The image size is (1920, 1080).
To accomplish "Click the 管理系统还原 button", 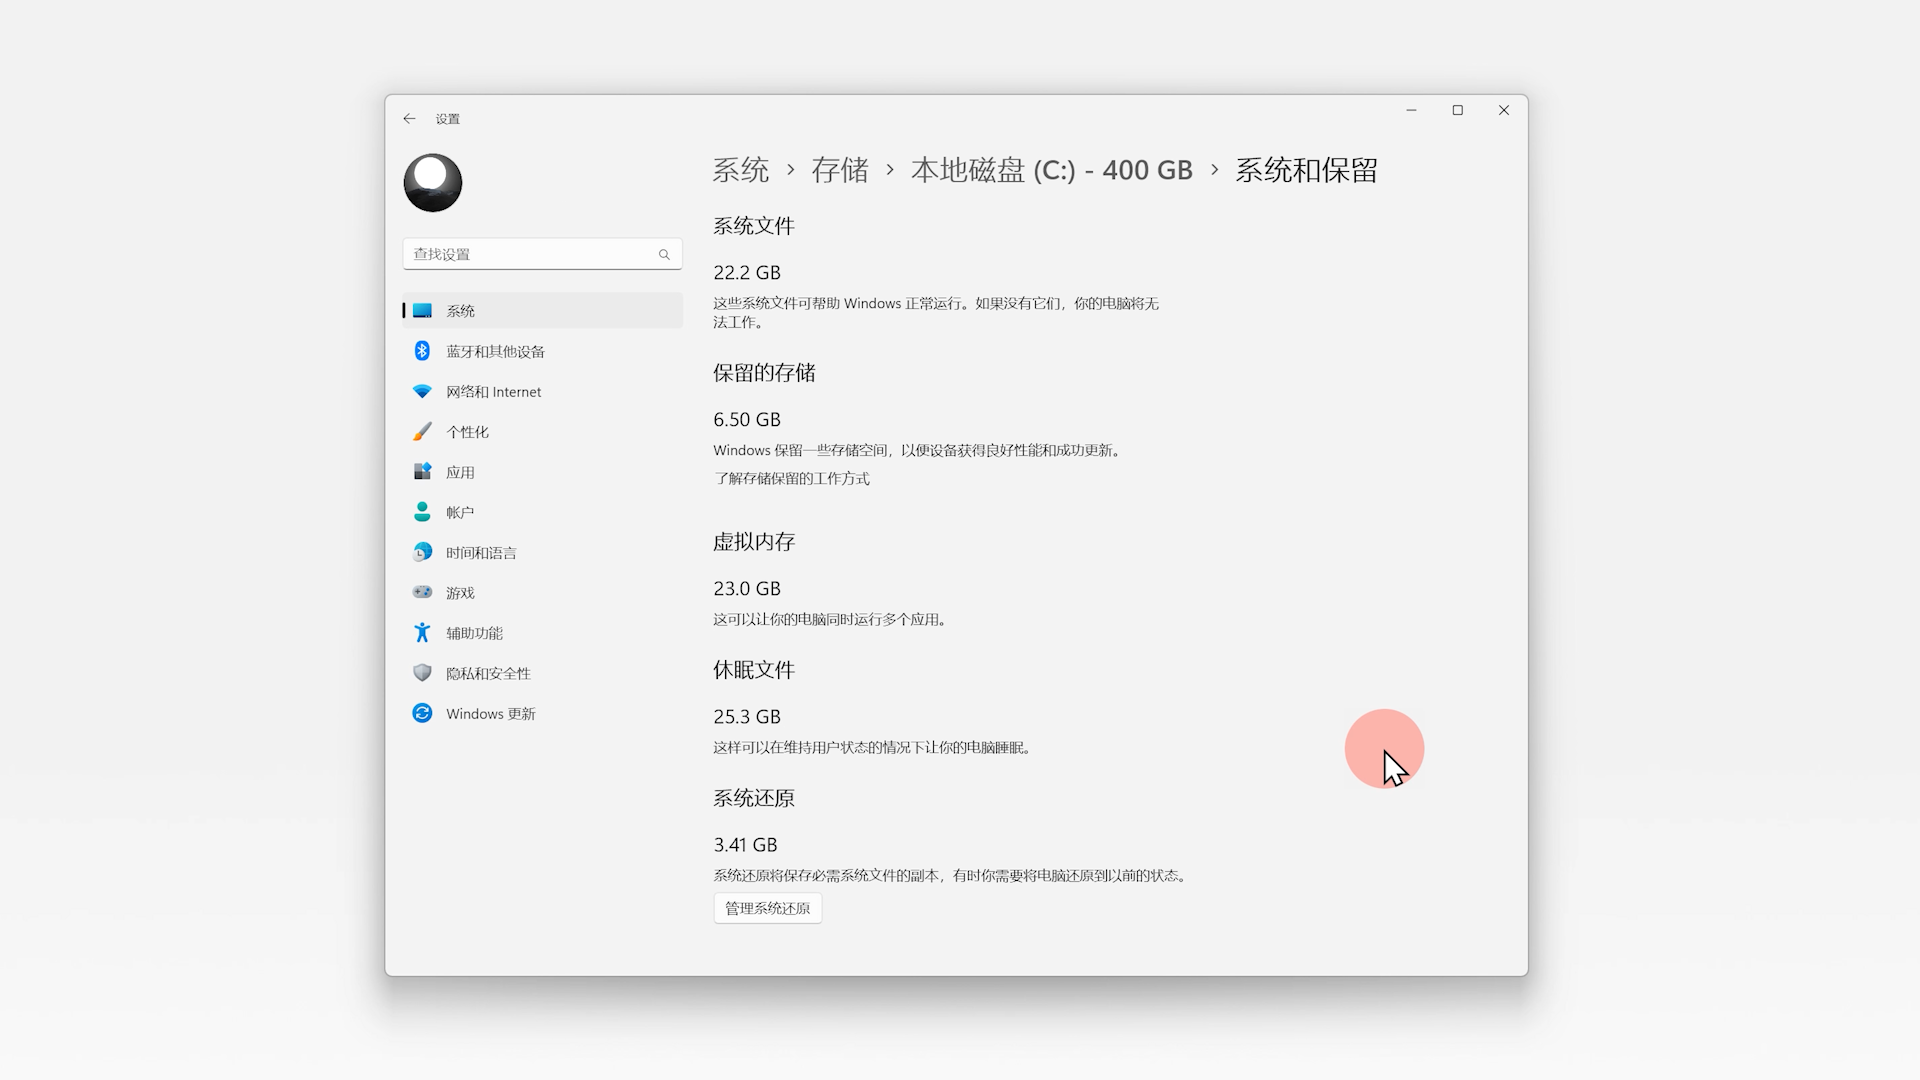I will tap(767, 908).
